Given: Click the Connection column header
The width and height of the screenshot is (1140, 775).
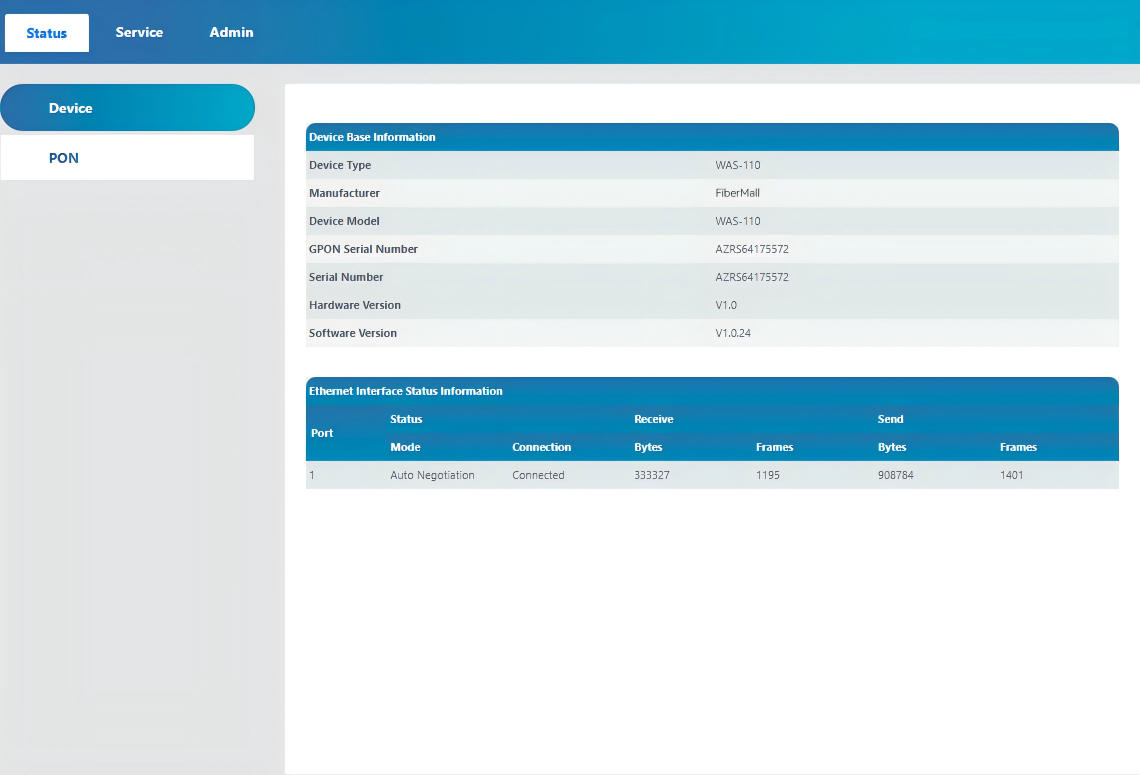Looking at the screenshot, I should pos(541,447).
